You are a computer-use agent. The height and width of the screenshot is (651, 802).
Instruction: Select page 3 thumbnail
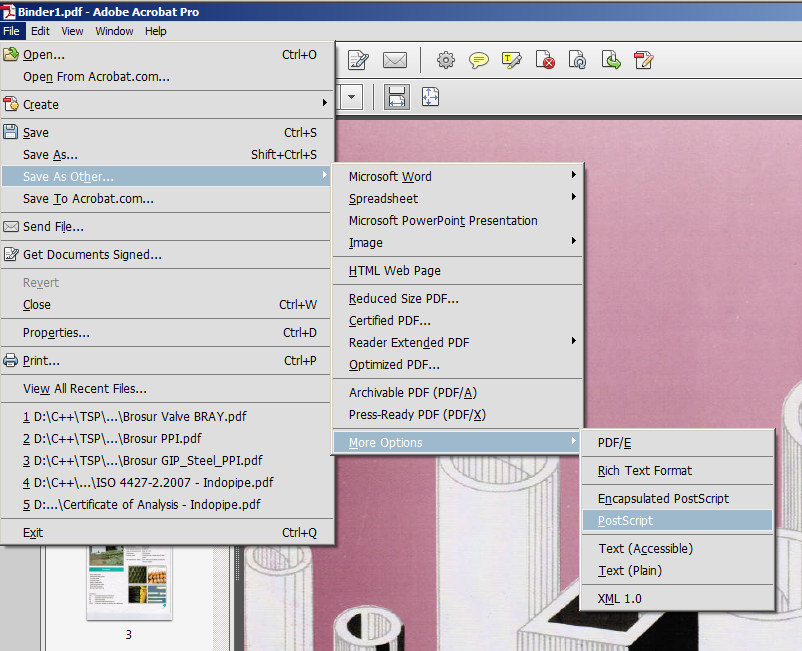click(x=129, y=583)
